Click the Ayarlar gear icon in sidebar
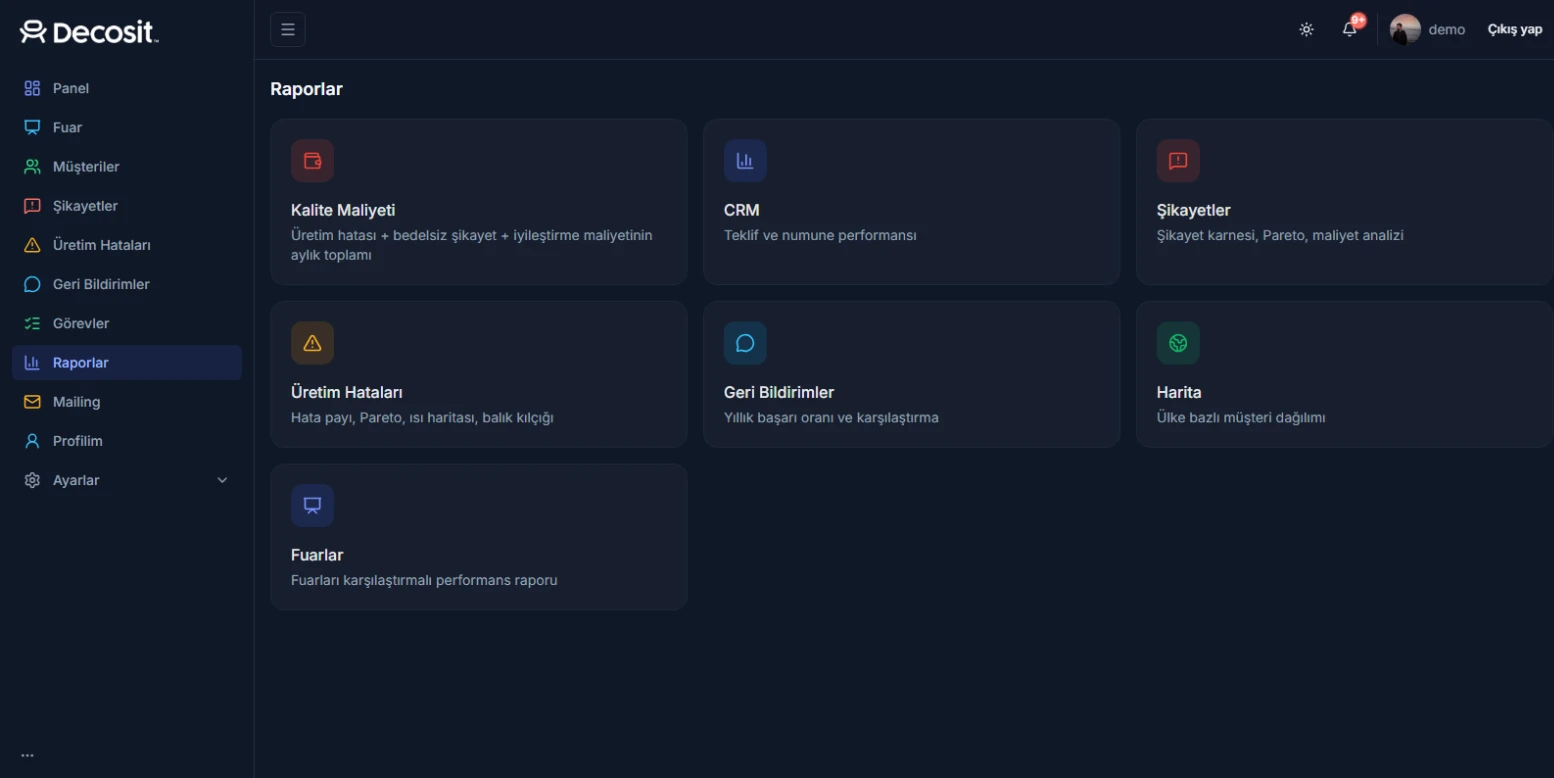 [32, 480]
